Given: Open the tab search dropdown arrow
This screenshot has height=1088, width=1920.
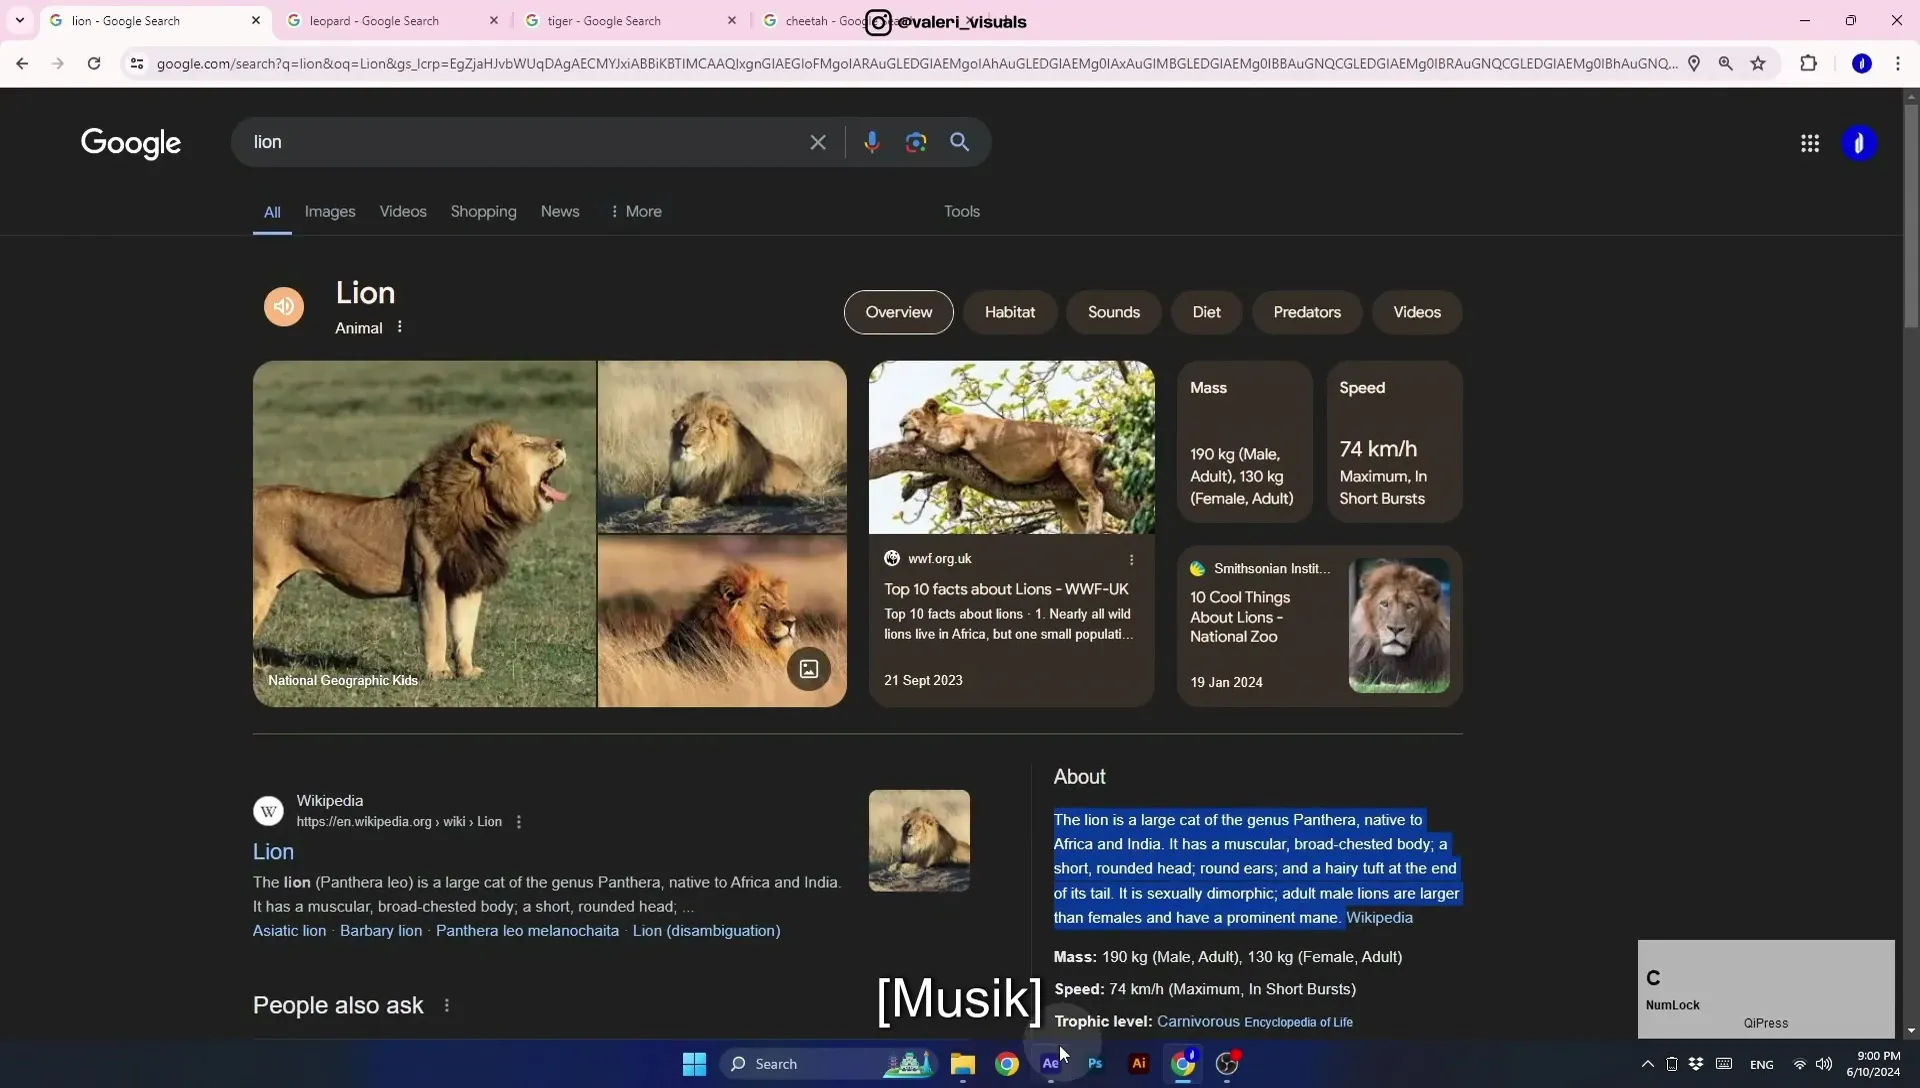Looking at the screenshot, I should coord(20,20).
